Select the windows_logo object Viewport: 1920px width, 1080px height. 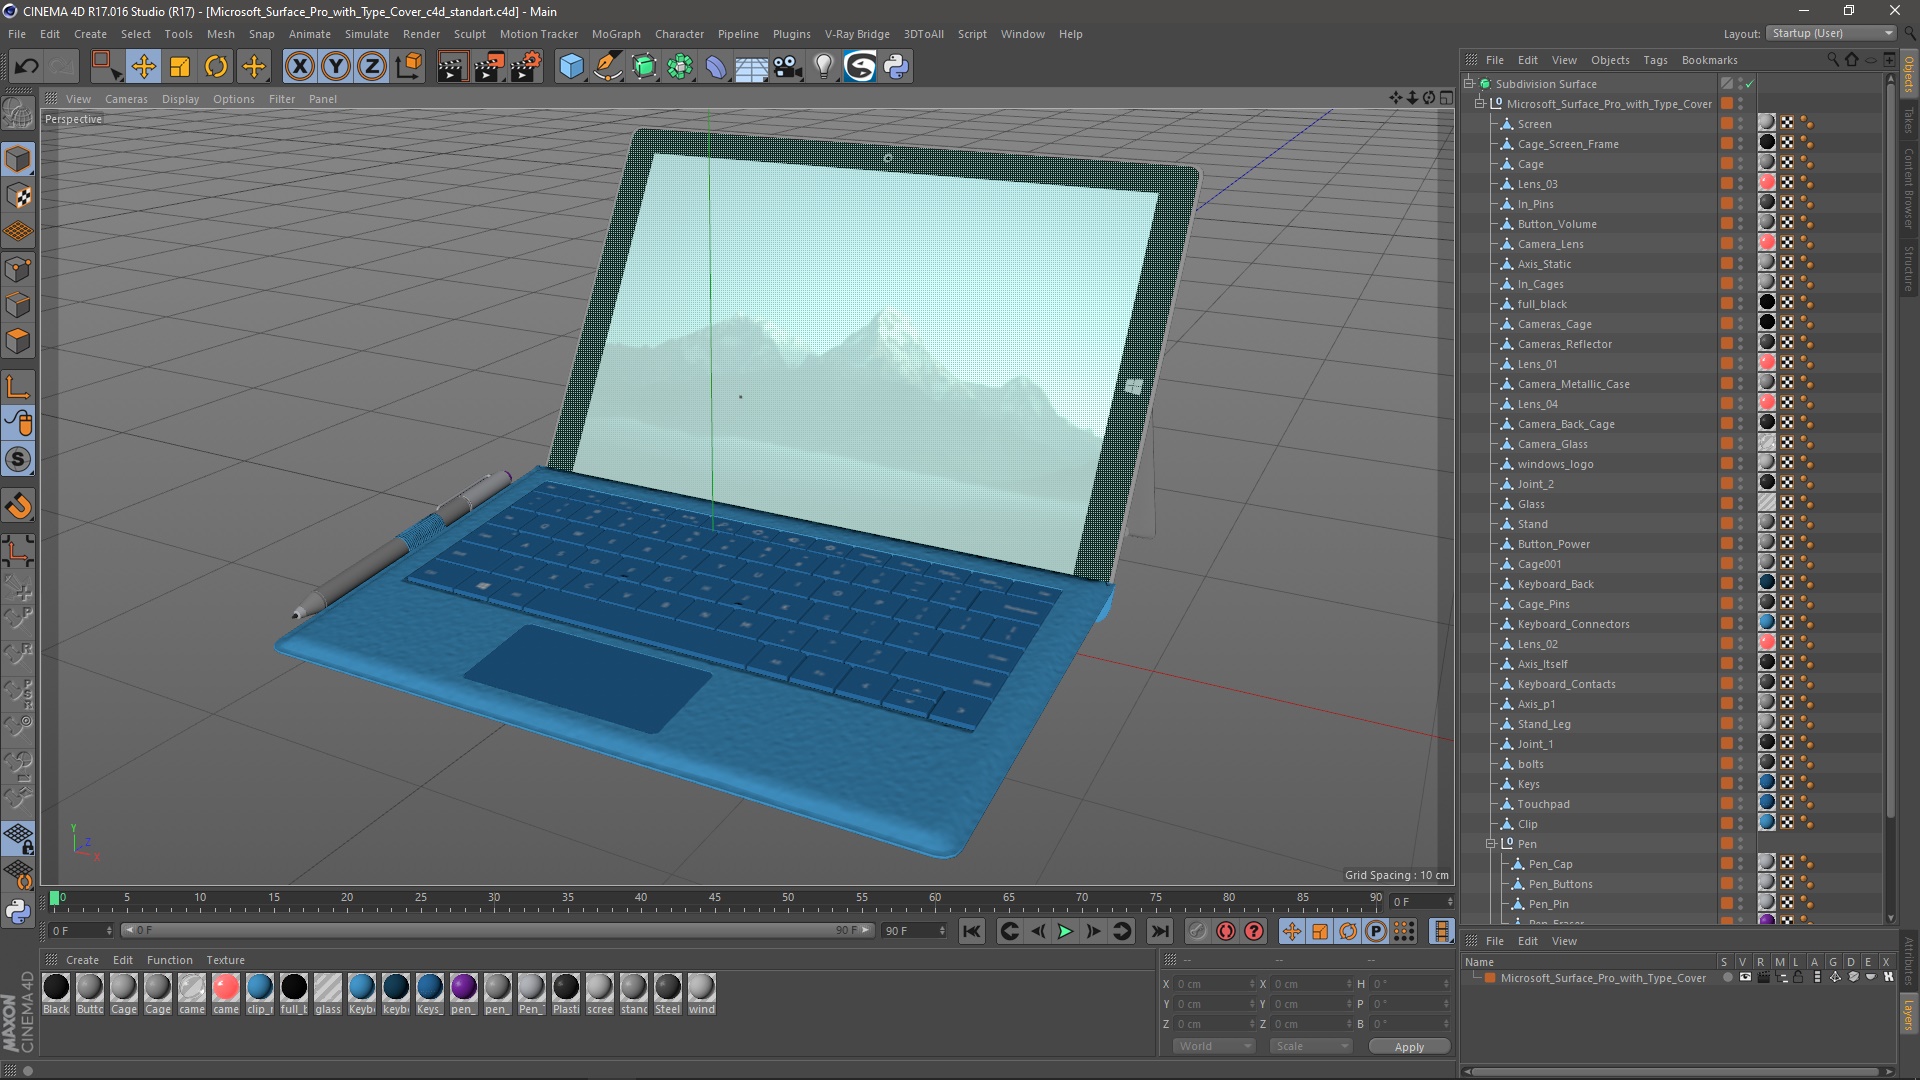click(1555, 464)
